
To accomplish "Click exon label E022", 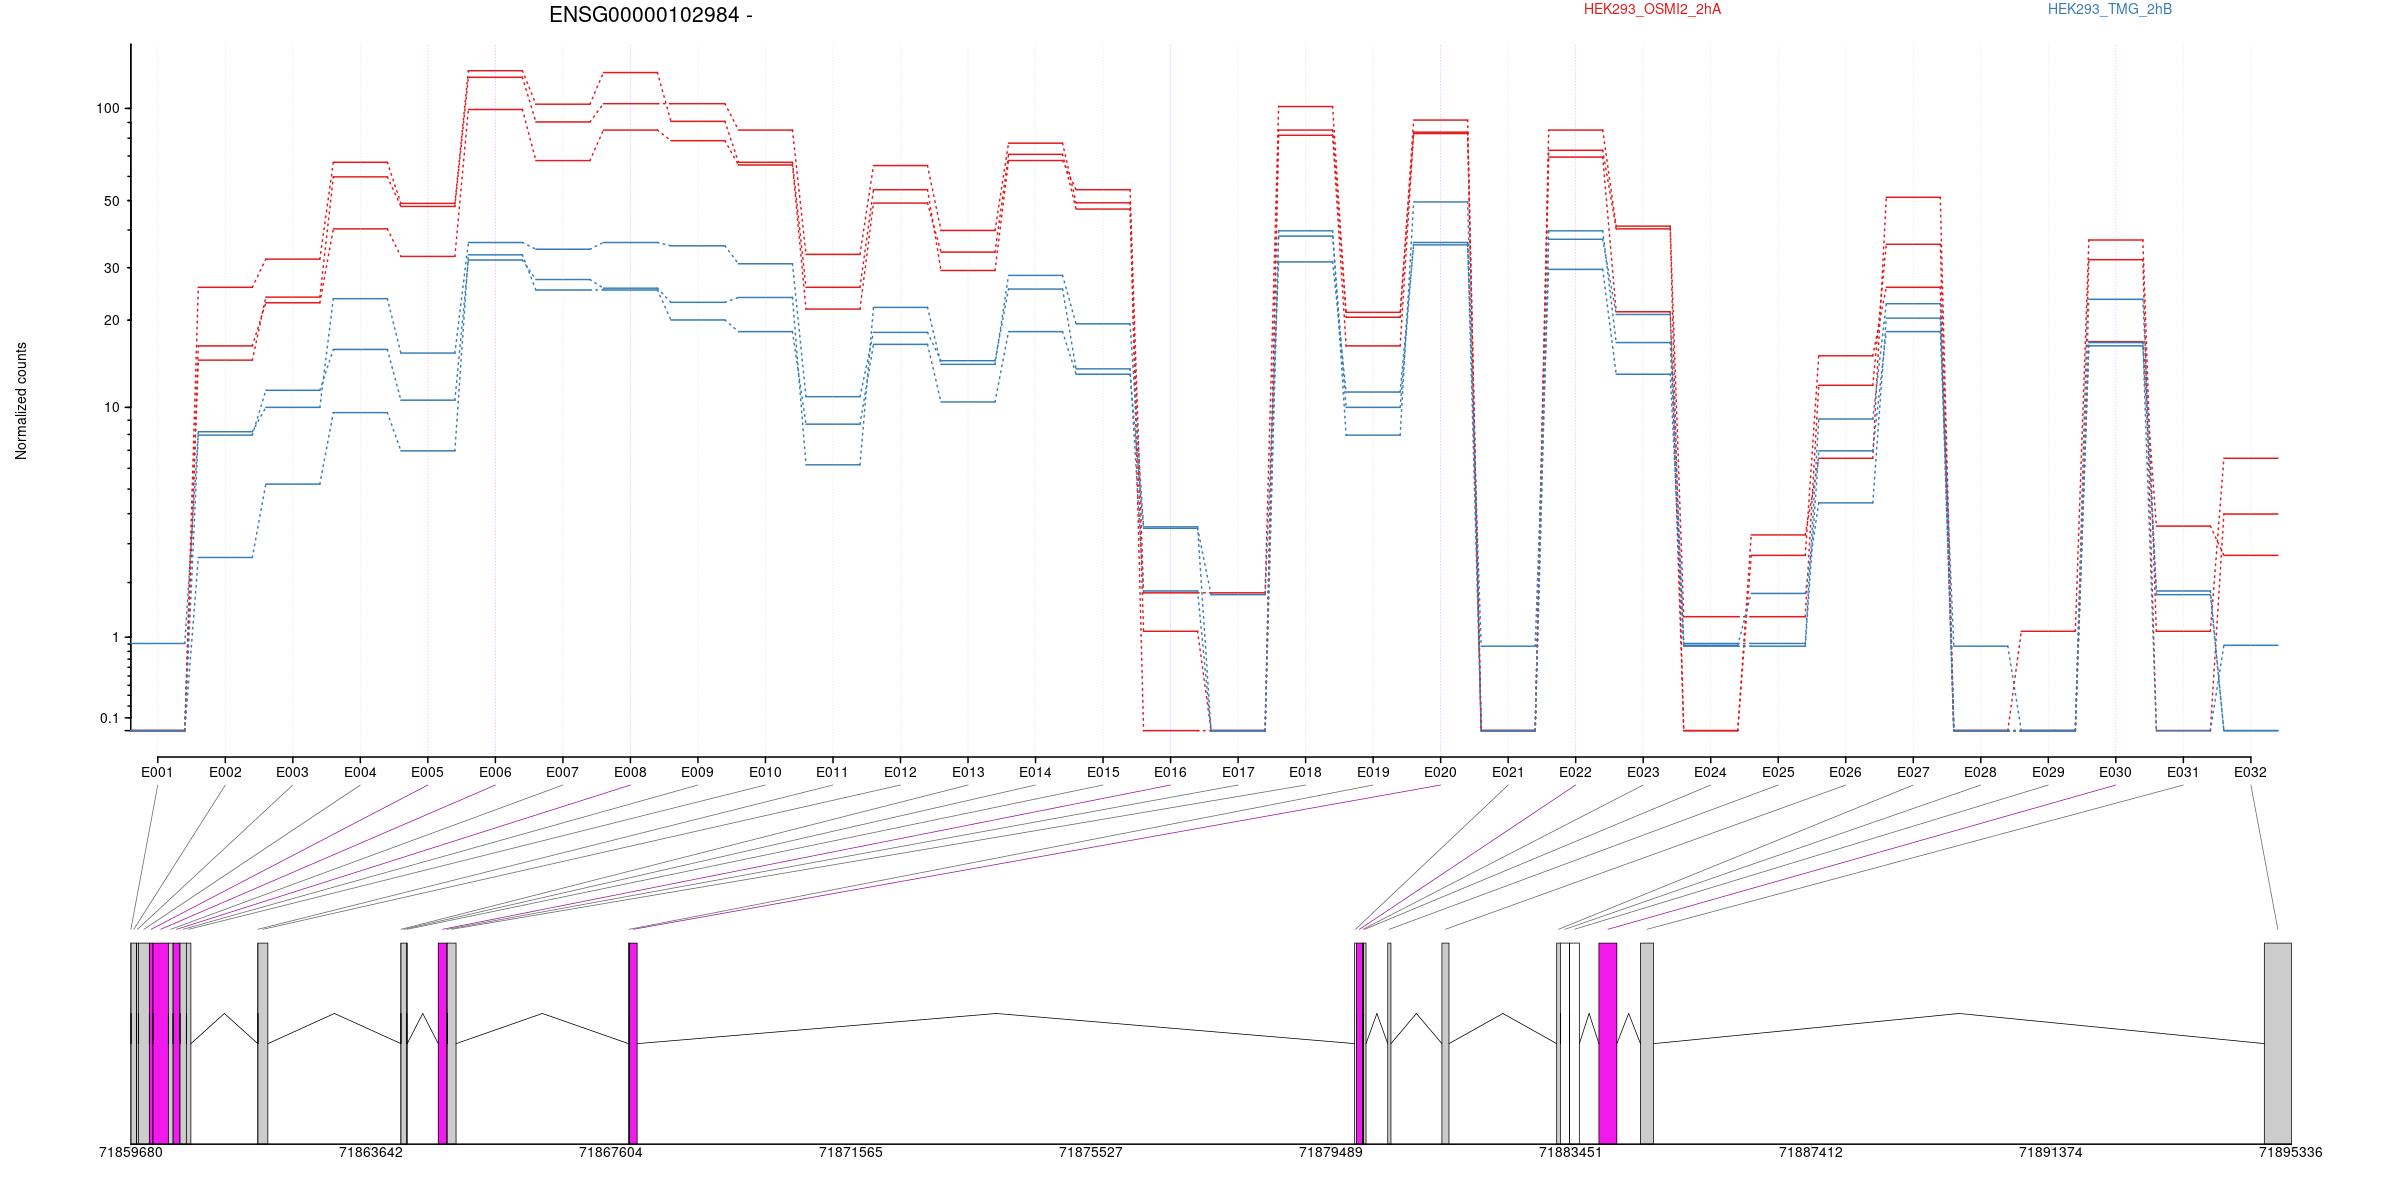I will [1575, 772].
